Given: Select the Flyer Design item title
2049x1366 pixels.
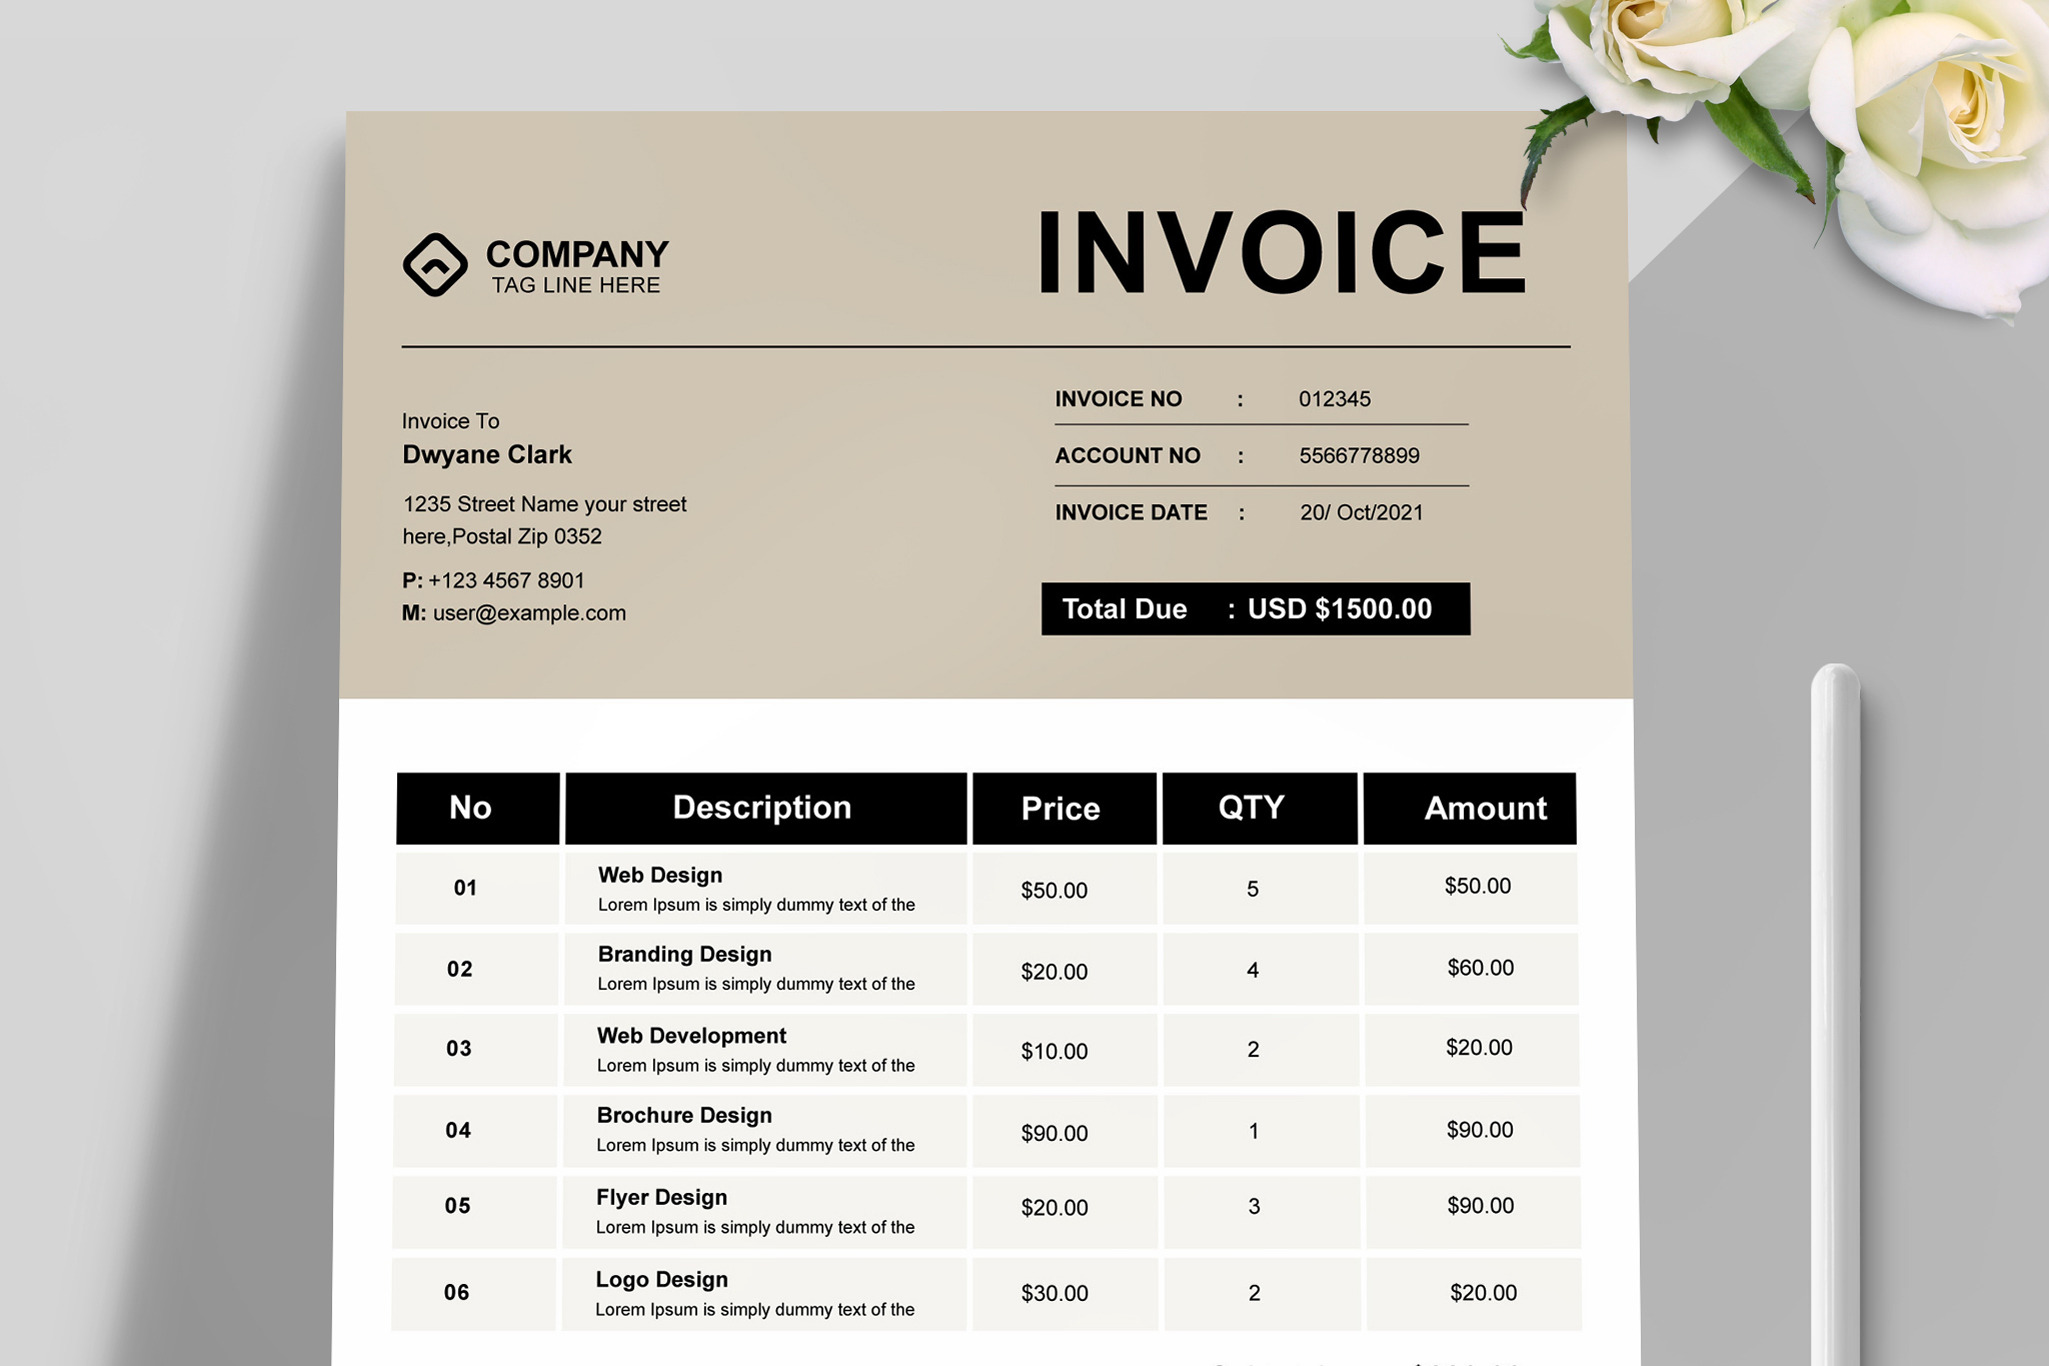Looking at the screenshot, I should (661, 1197).
